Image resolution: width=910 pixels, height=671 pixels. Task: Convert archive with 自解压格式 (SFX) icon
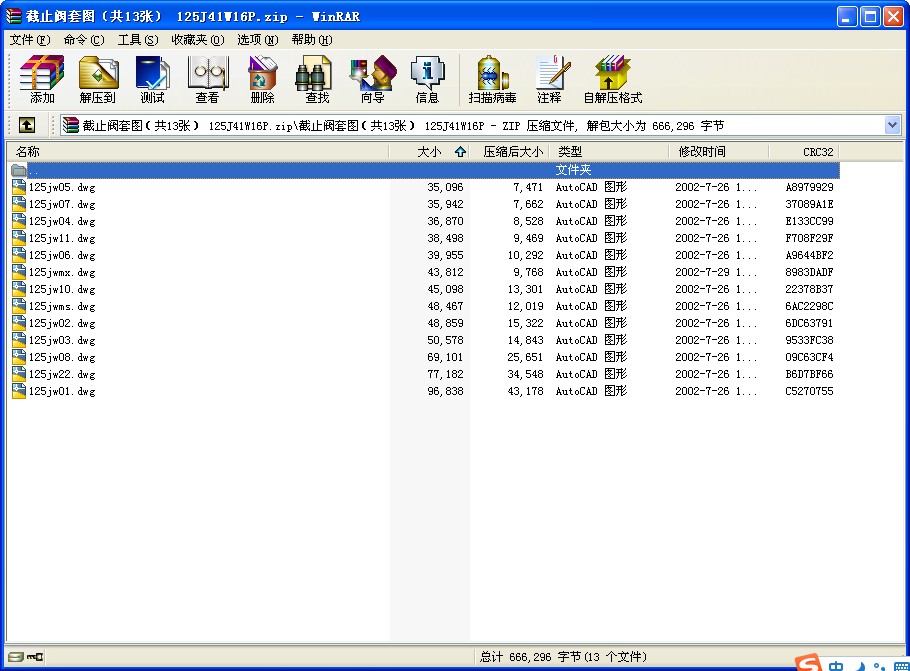(x=611, y=78)
